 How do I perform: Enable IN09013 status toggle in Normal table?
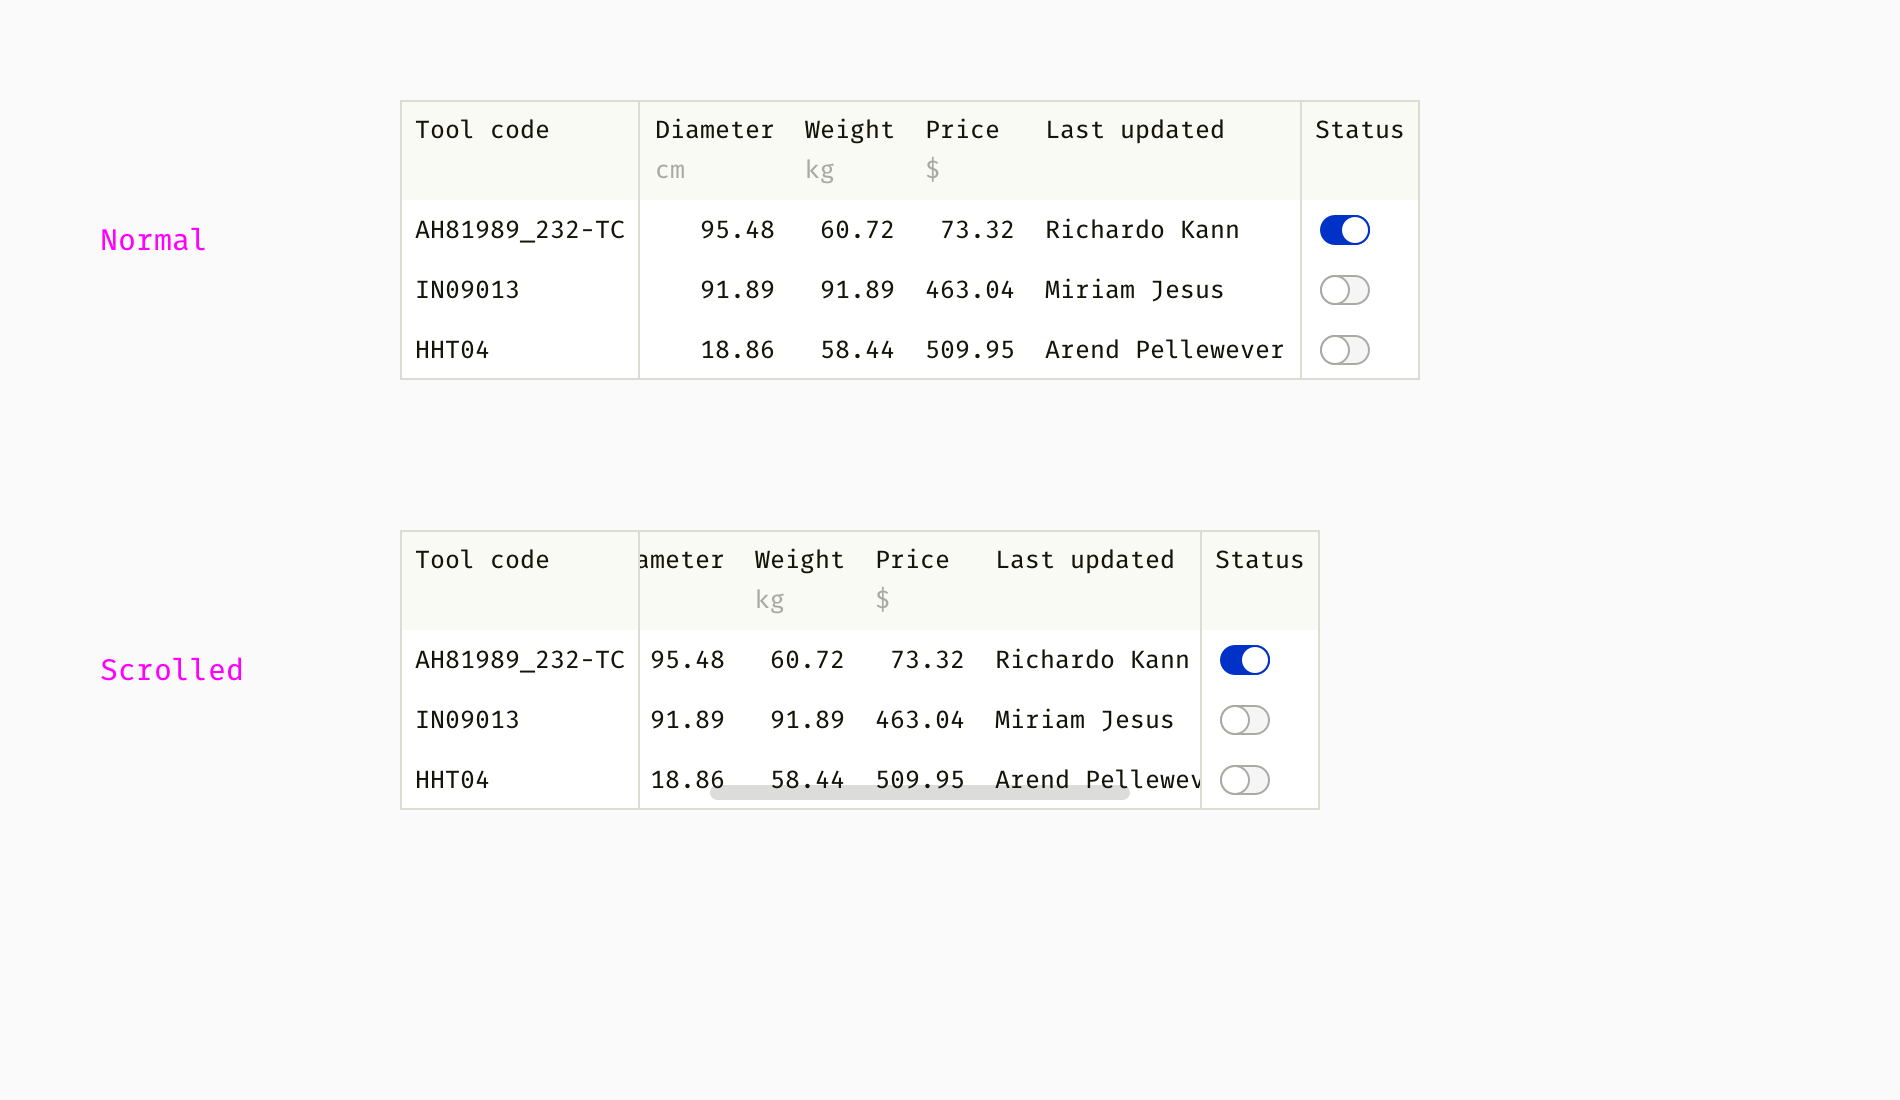tap(1344, 290)
